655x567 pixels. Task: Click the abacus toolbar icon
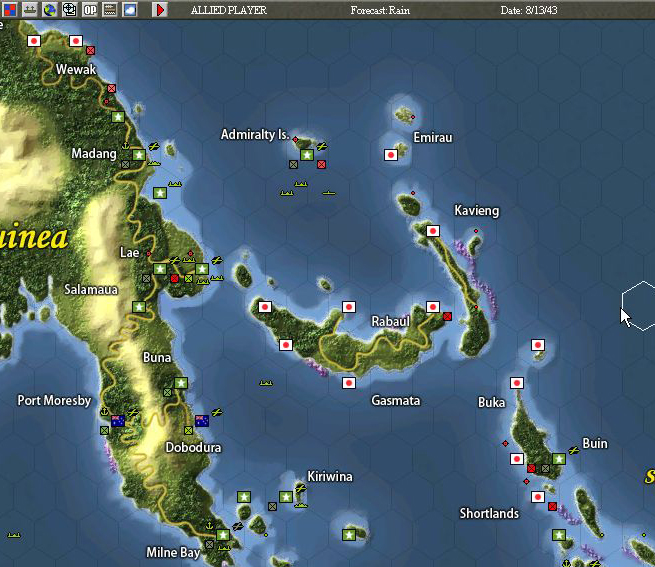pyautogui.click(x=110, y=9)
